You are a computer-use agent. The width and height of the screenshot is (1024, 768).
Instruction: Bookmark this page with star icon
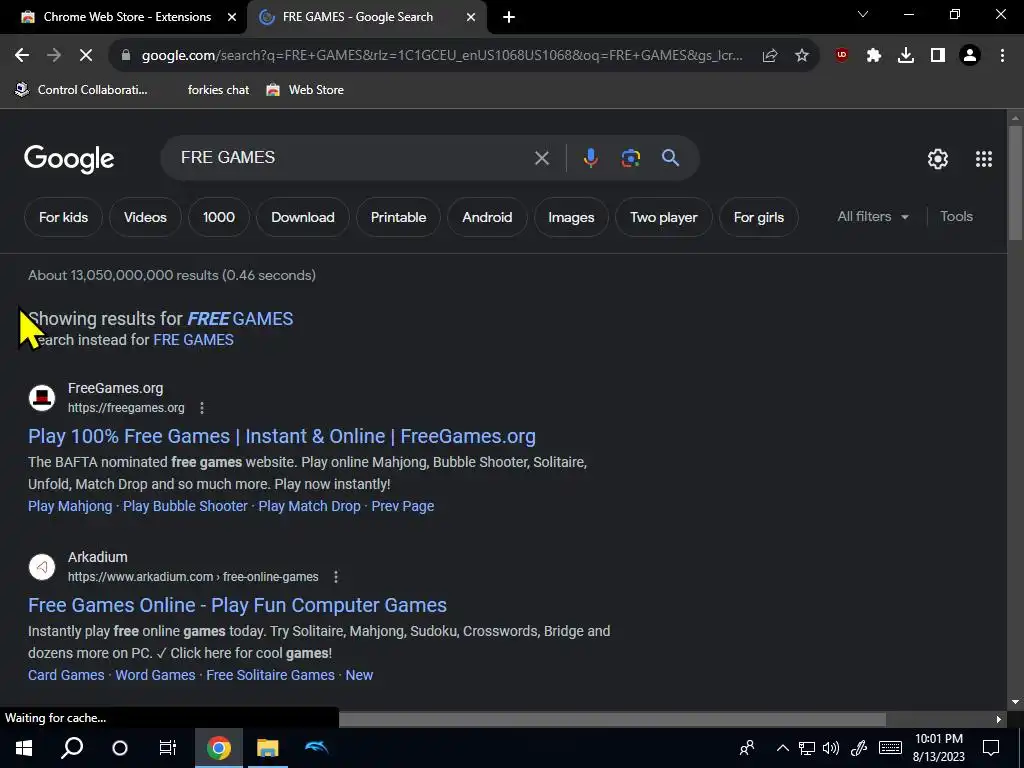[x=802, y=56]
